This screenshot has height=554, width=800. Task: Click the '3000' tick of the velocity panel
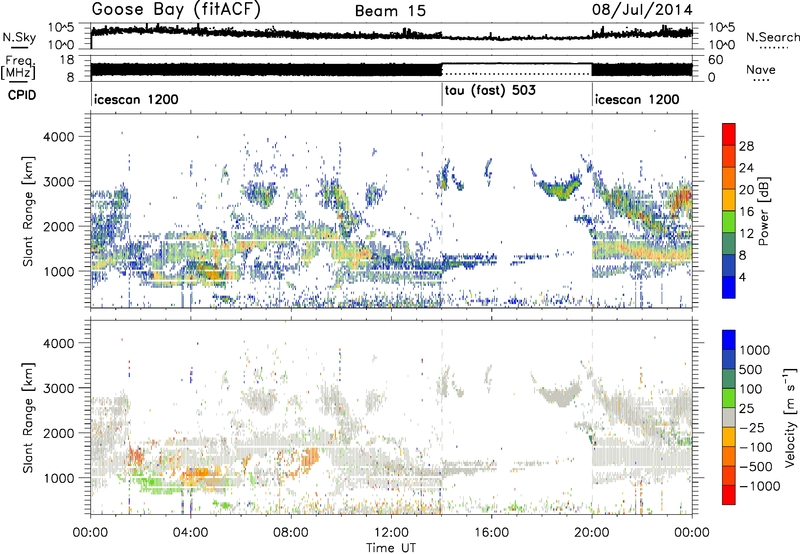58,388
